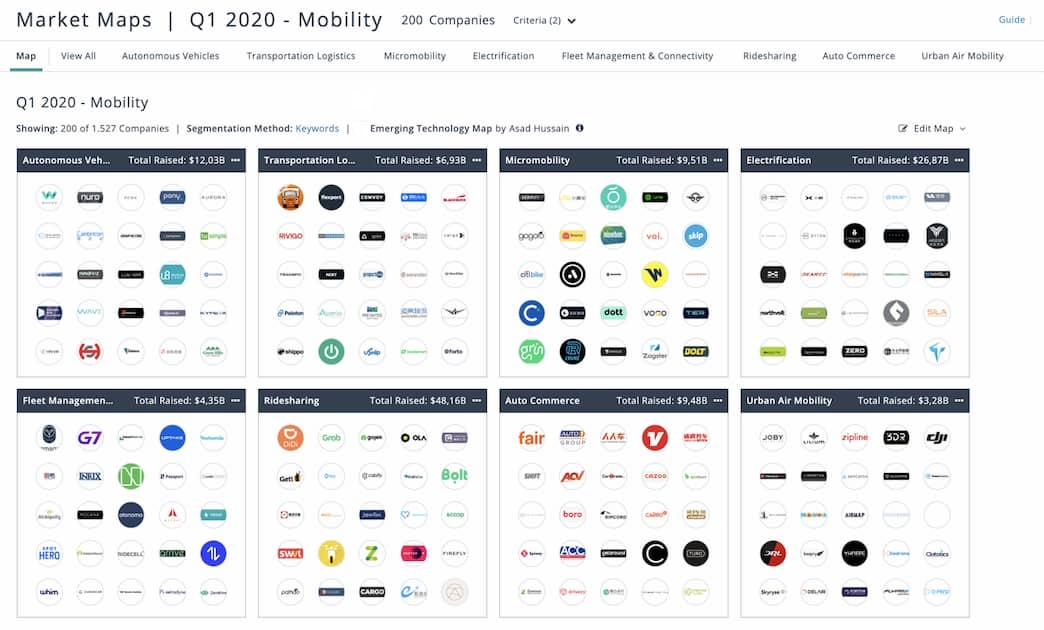Open the Flexport dark circle logo
Screen dimensions: 1044x630
tap(332, 197)
